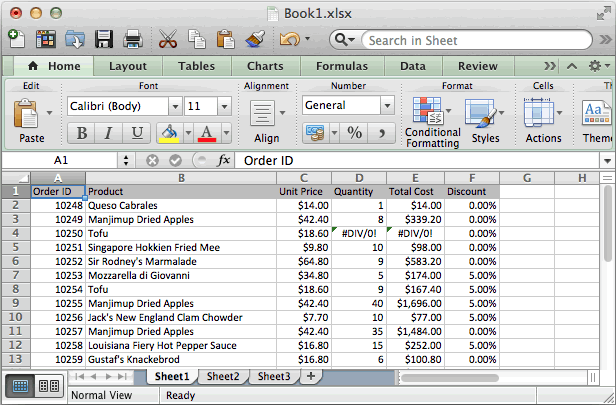Select all cells corner button
This screenshot has height=405, width=616.
tap(16, 178)
